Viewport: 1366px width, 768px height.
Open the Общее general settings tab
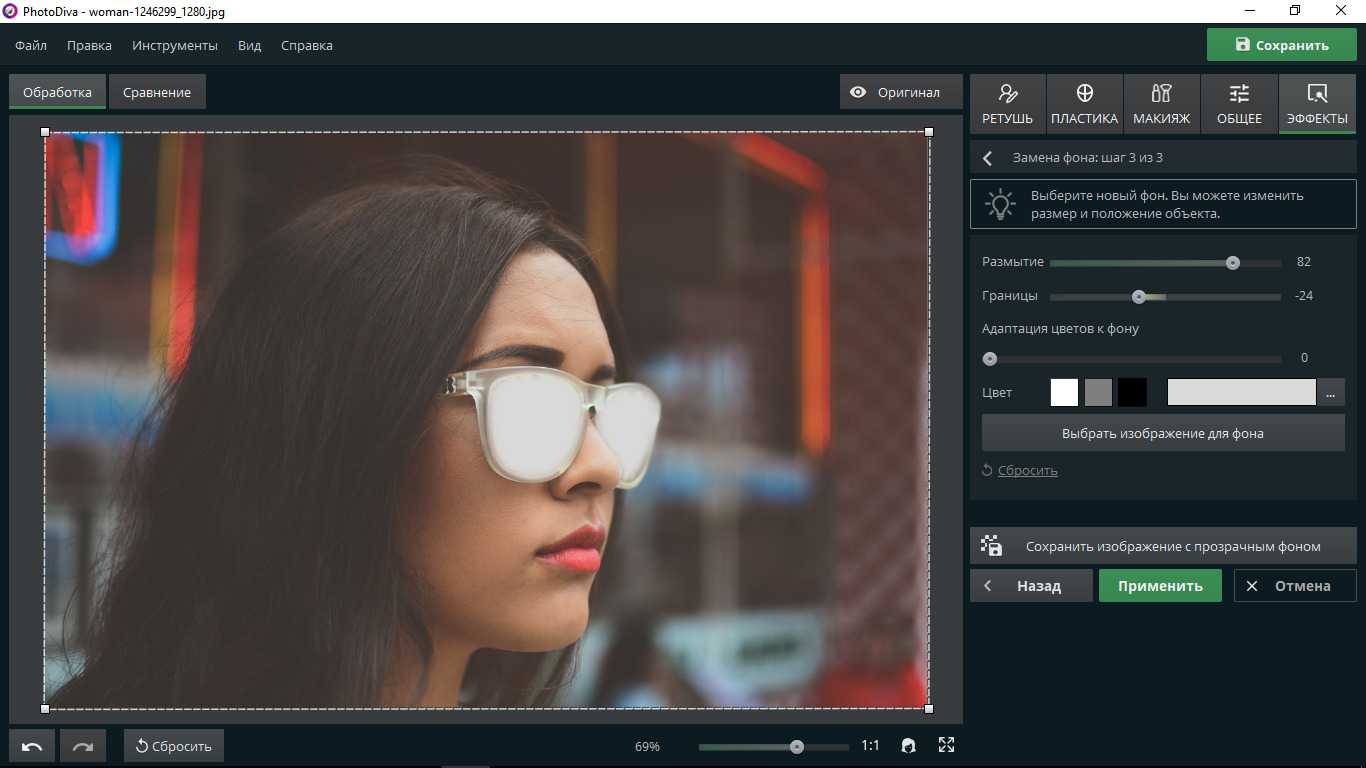coord(1239,104)
